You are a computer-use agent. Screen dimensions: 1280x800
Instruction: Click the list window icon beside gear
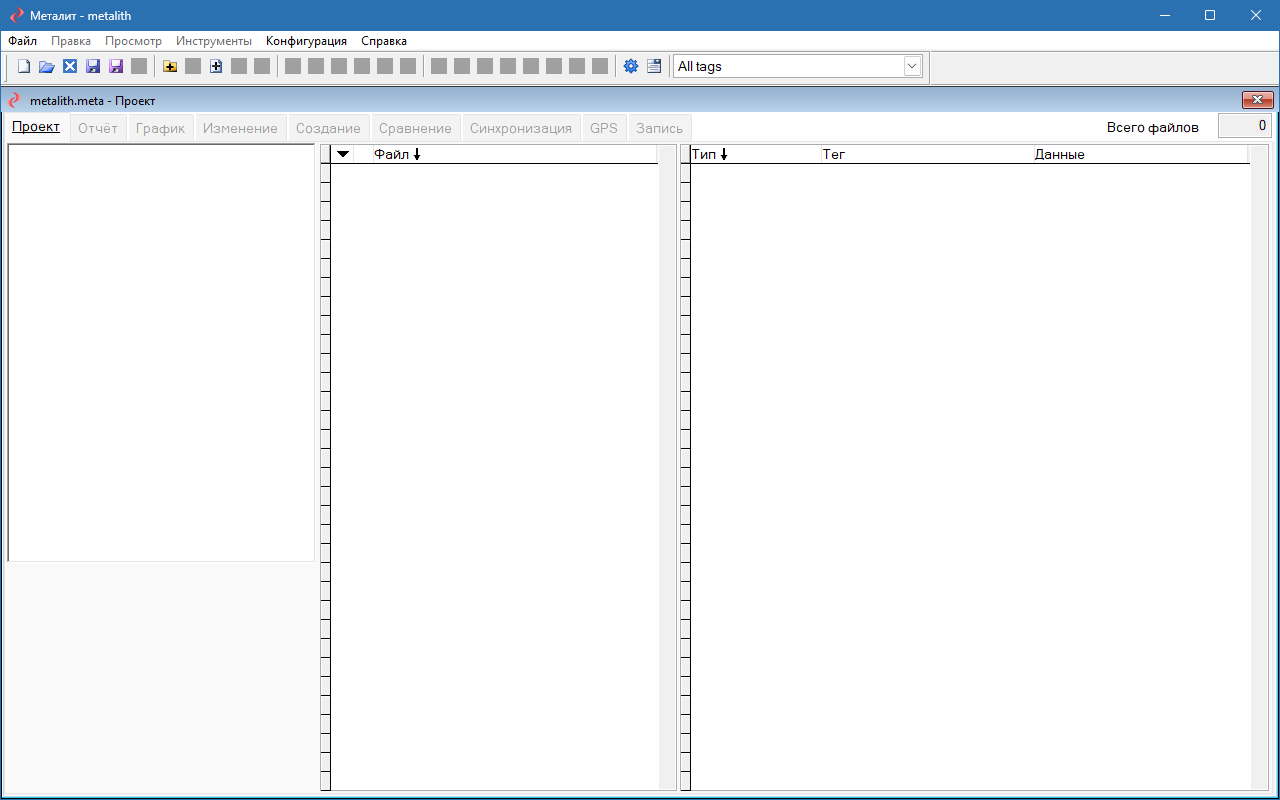tap(654, 66)
